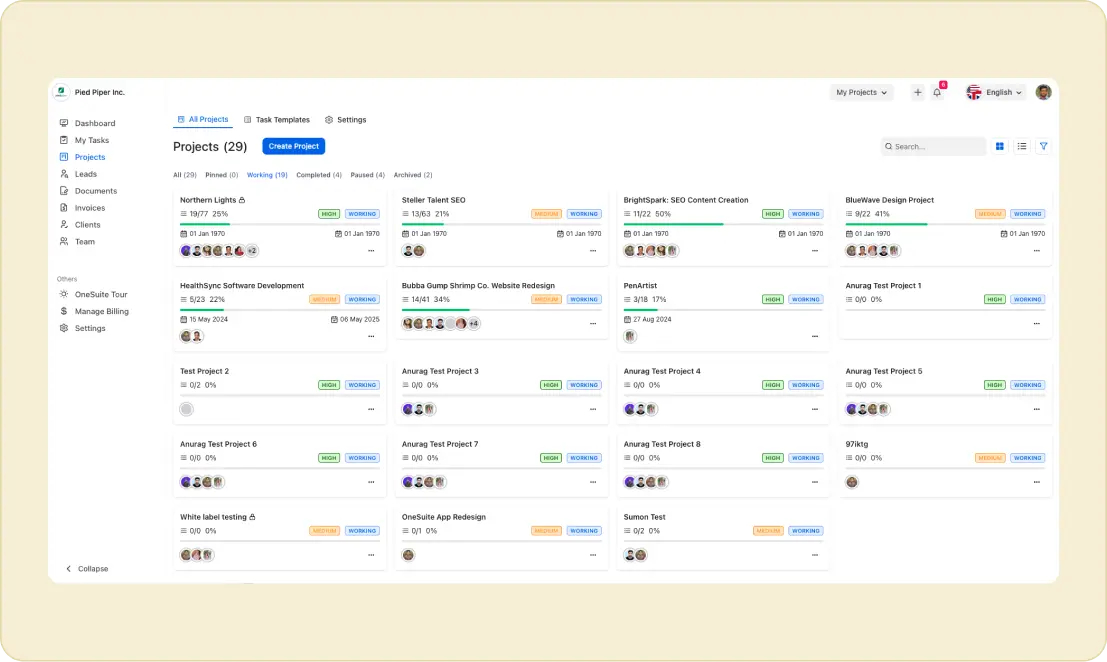Filter by Working (19) projects

(267, 175)
